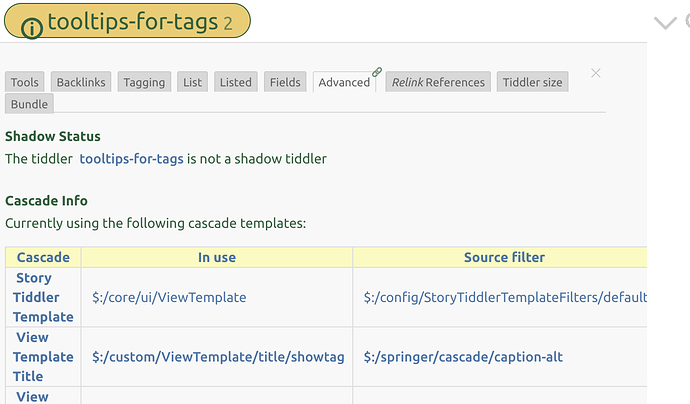Close the info panel with the X icon
The width and height of the screenshot is (690, 404).
point(596,73)
